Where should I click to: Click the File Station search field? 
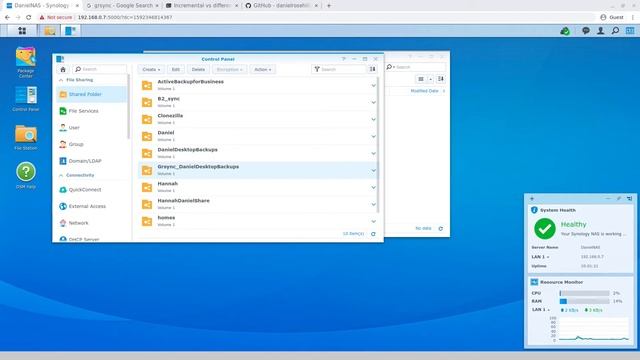pos(416,67)
